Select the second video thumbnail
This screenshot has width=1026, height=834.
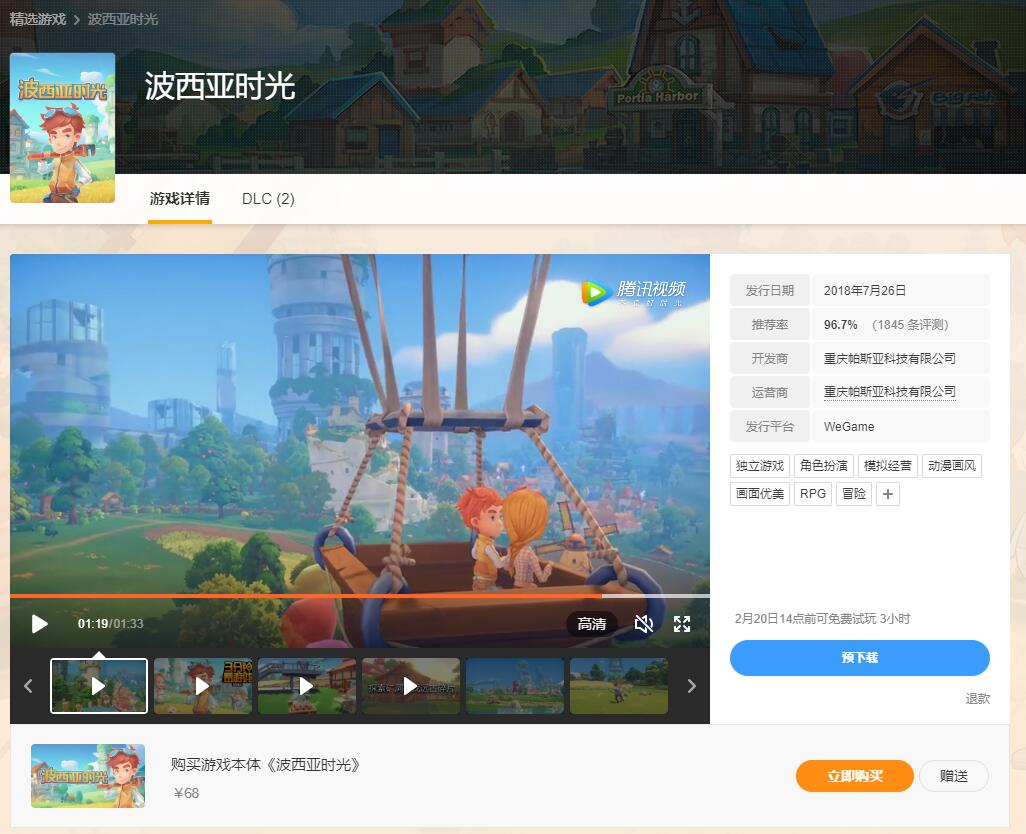point(203,686)
